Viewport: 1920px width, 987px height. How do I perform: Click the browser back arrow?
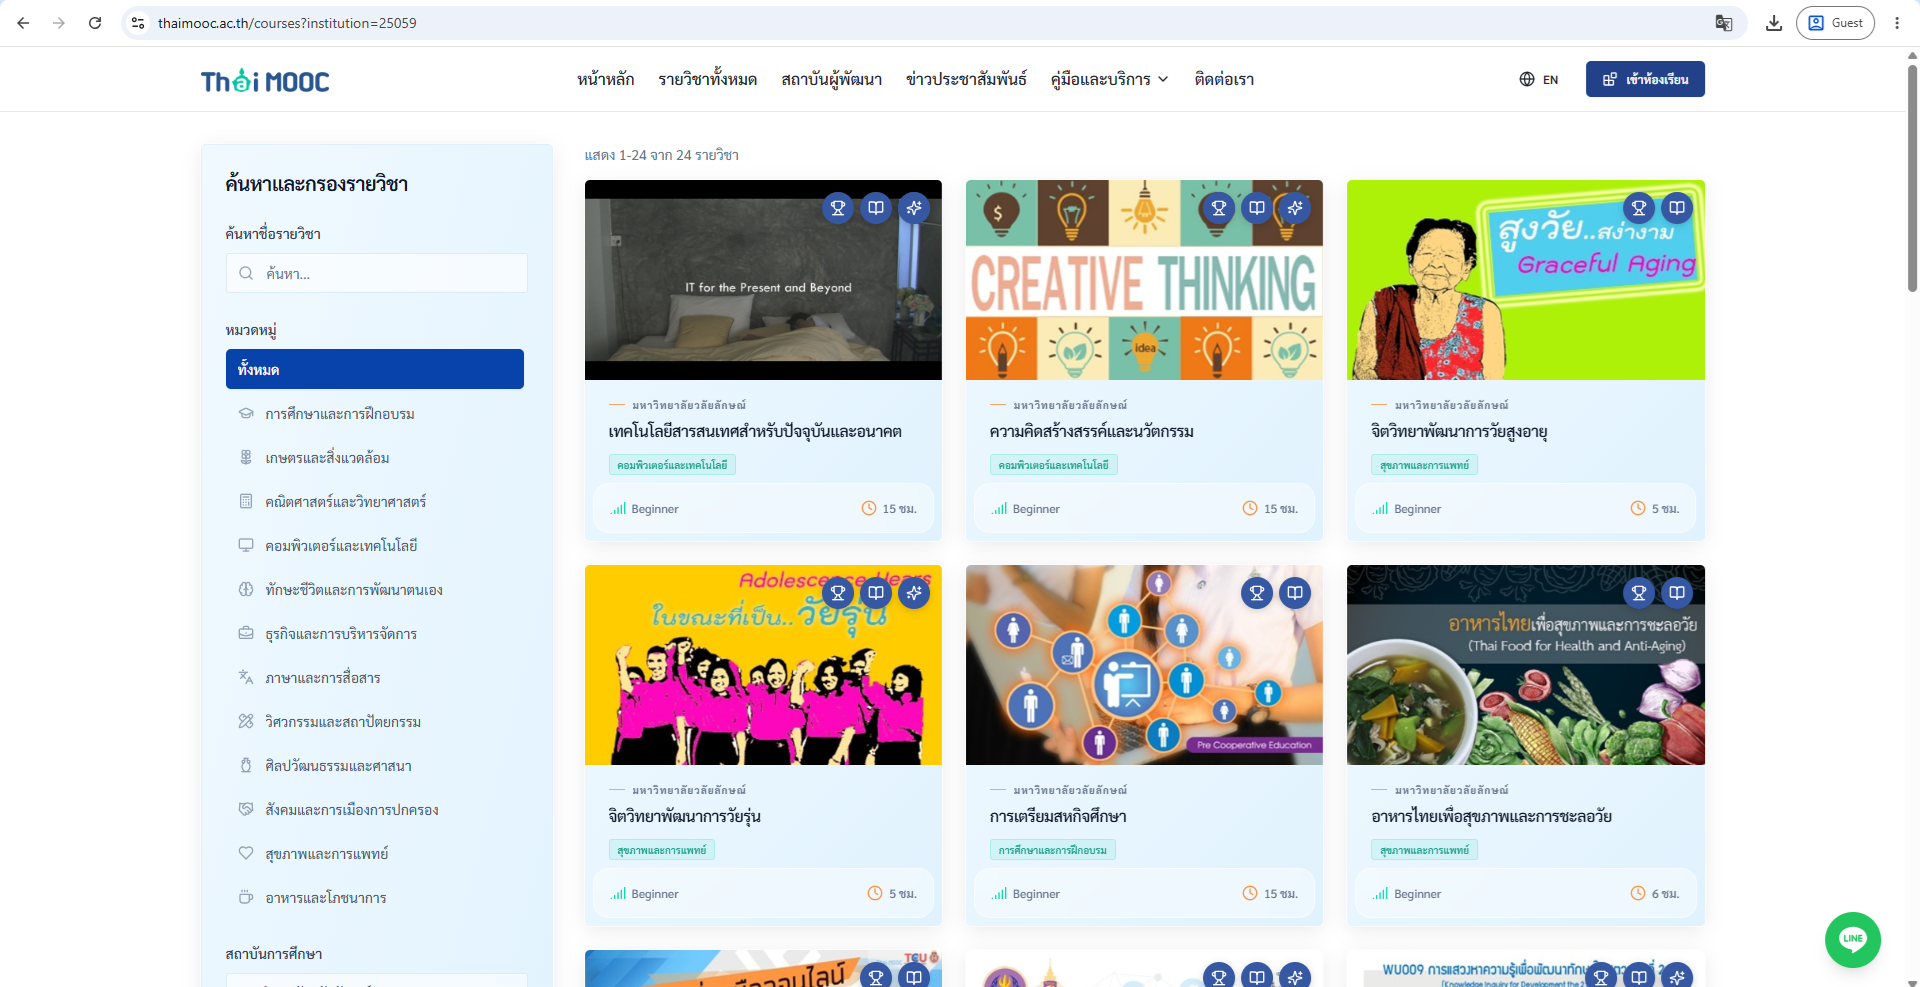click(23, 23)
